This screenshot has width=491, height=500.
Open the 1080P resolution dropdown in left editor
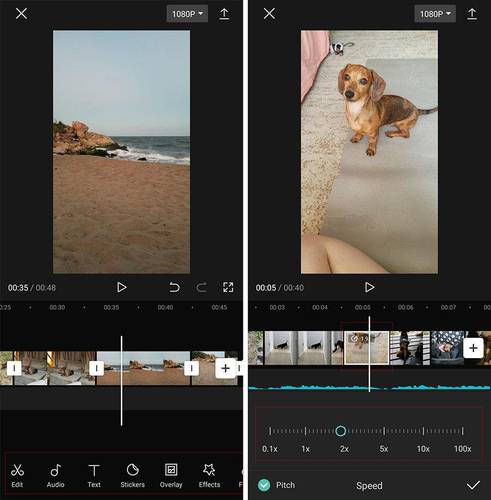coord(187,14)
